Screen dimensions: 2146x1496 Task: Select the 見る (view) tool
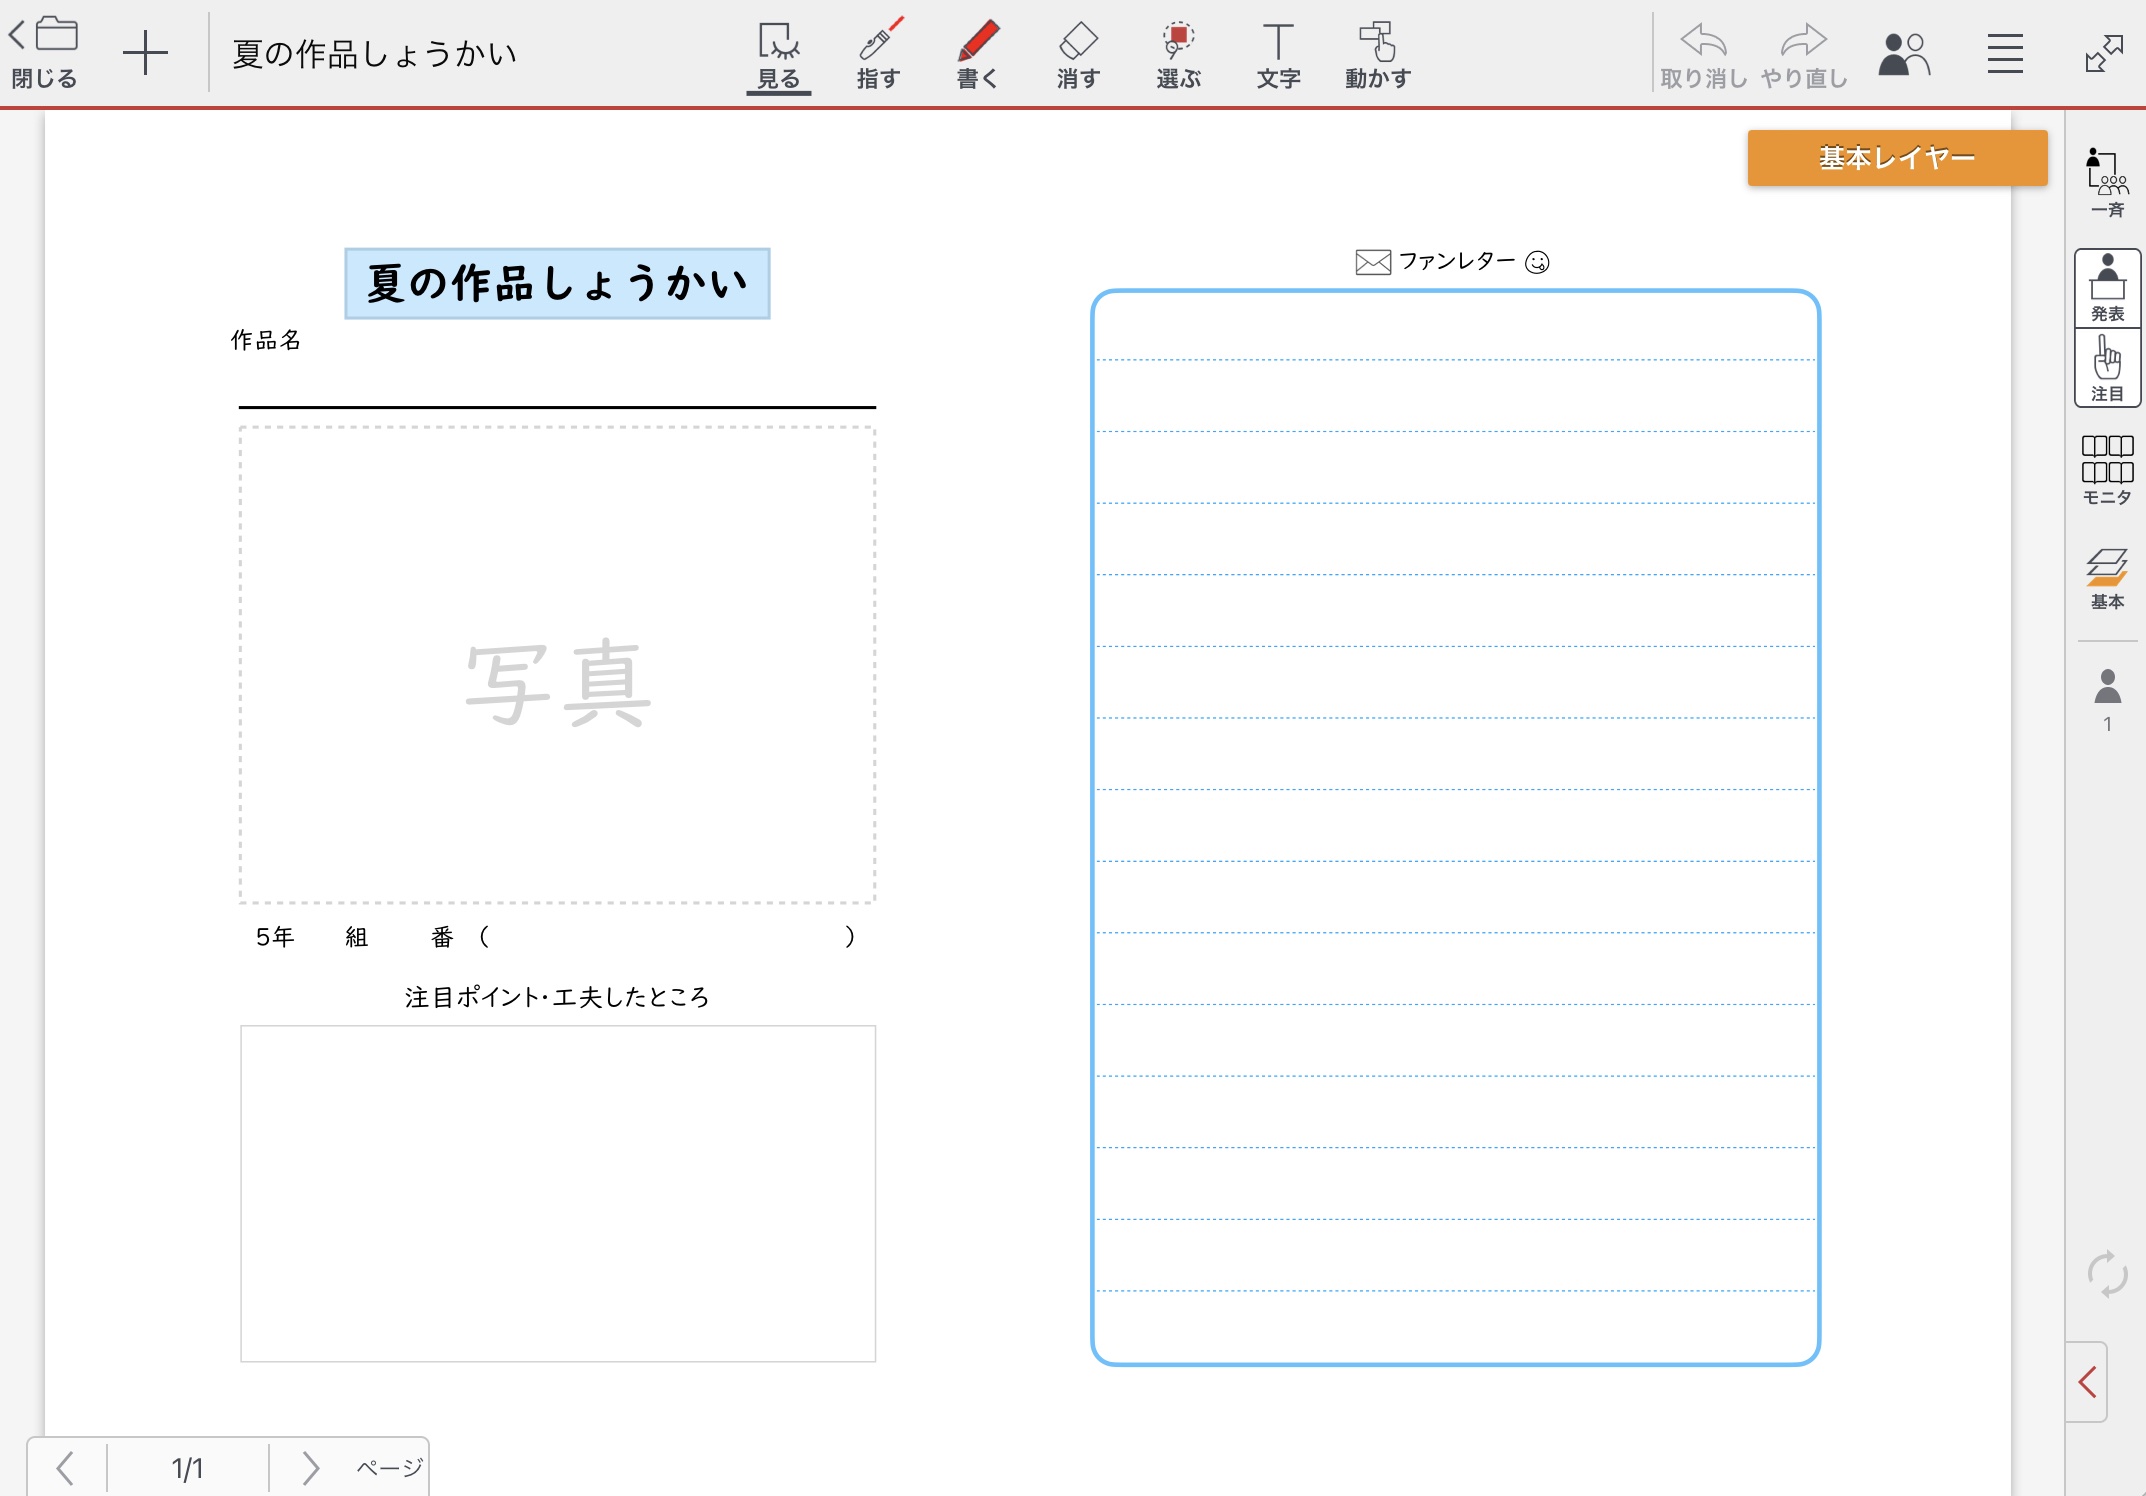tap(778, 55)
